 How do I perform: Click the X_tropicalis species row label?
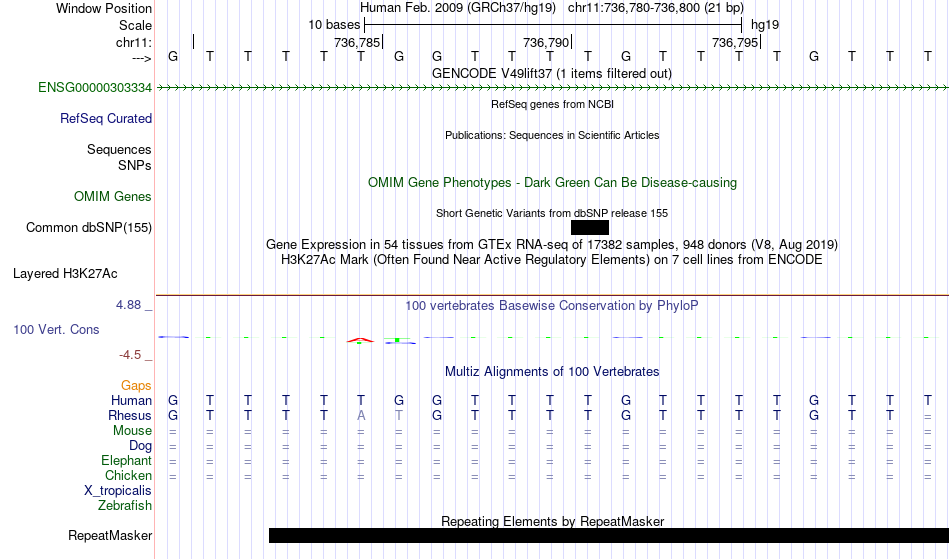click(x=118, y=491)
